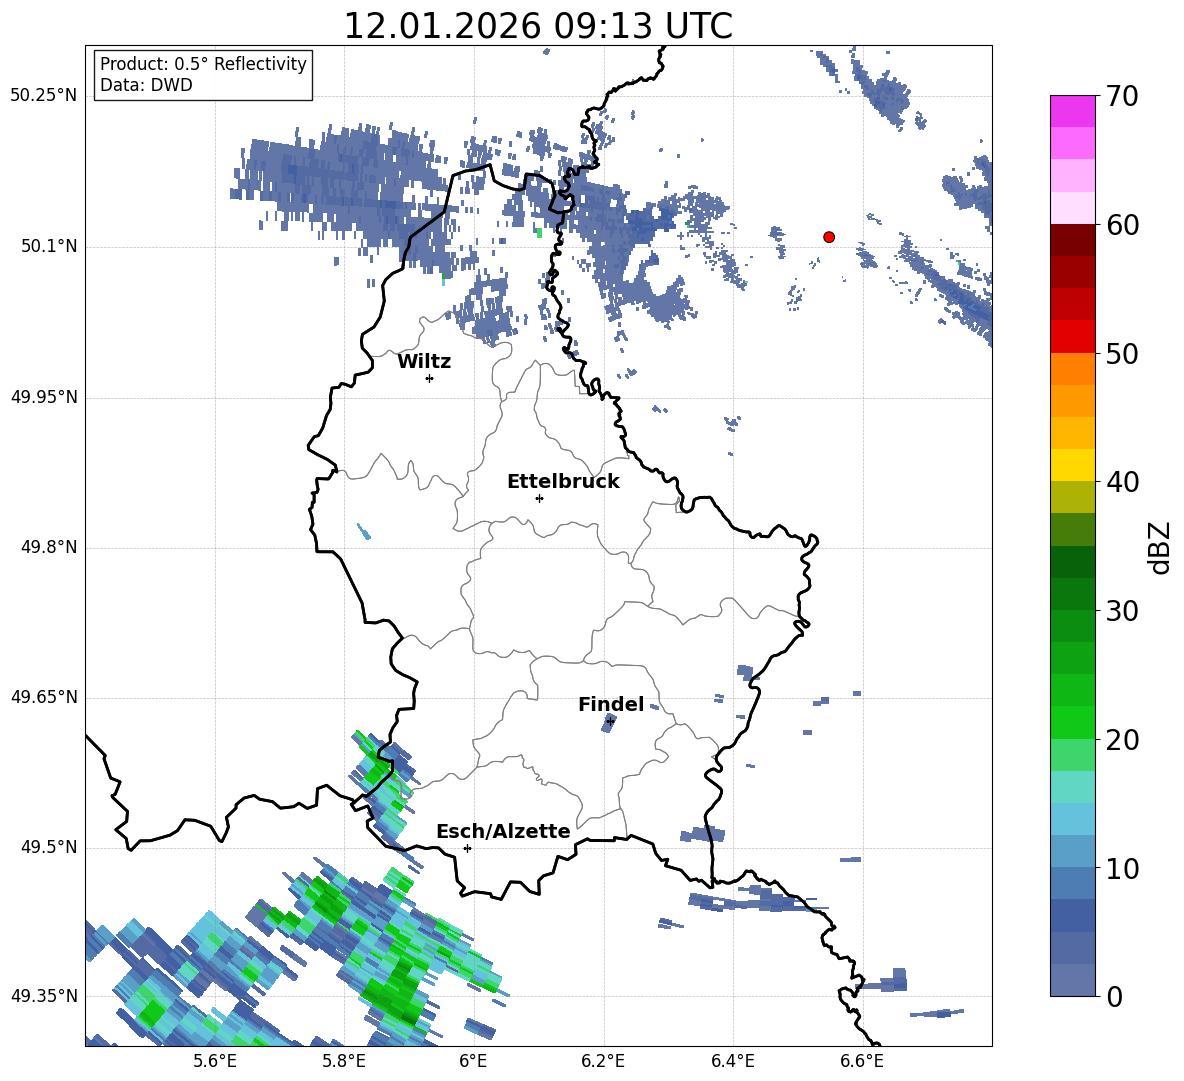
Task: Click the cyan colorbar segment between 10 and 20
Action: click(x=1072, y=819)
